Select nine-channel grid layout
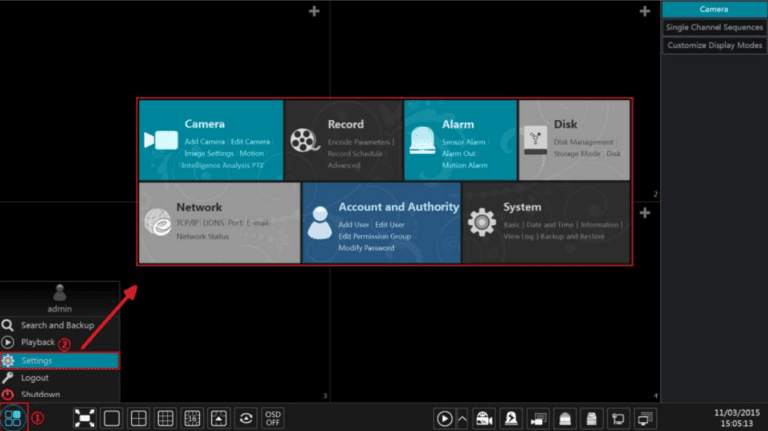 point(166,418)
